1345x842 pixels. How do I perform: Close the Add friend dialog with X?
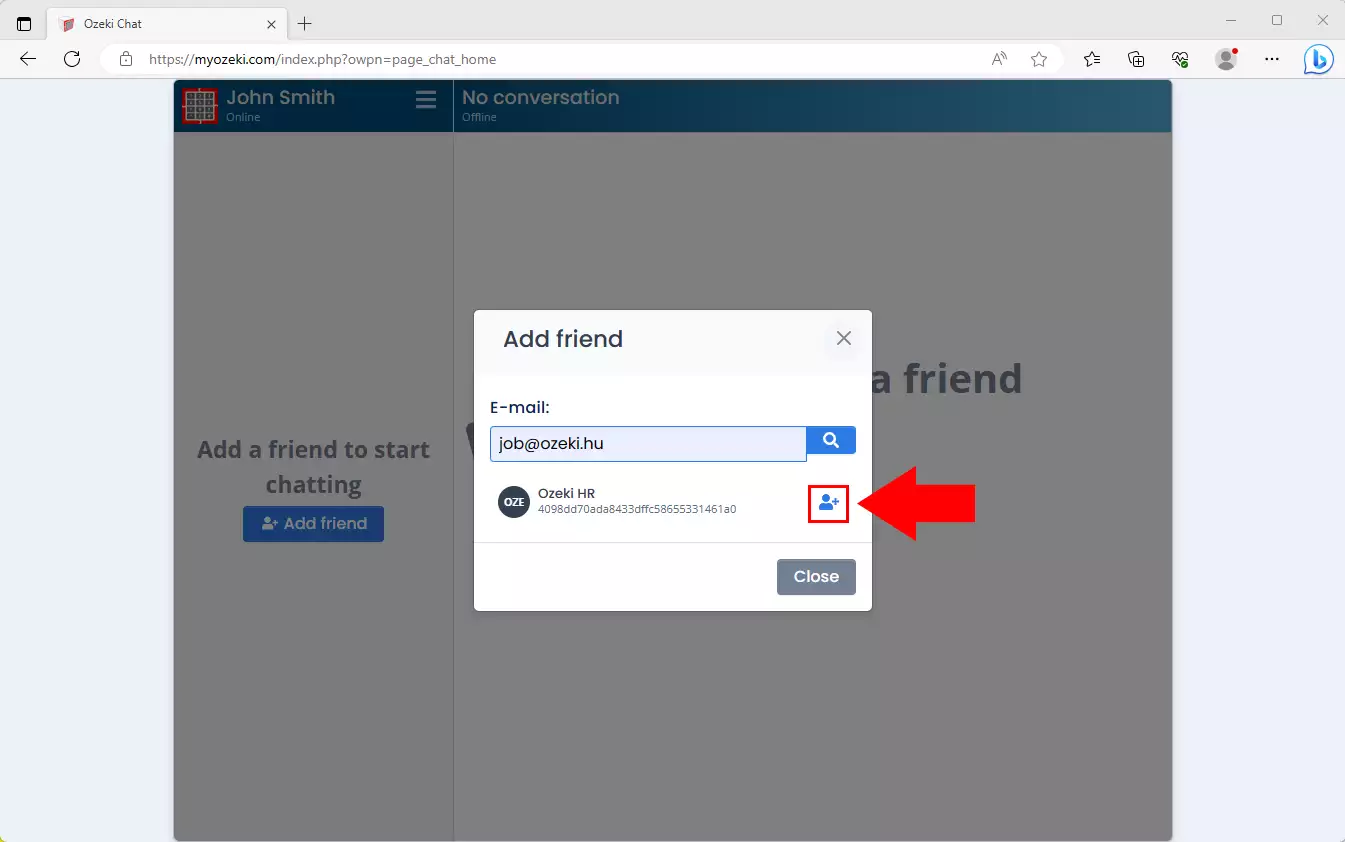pyautogui.click(x=844, y=338)
